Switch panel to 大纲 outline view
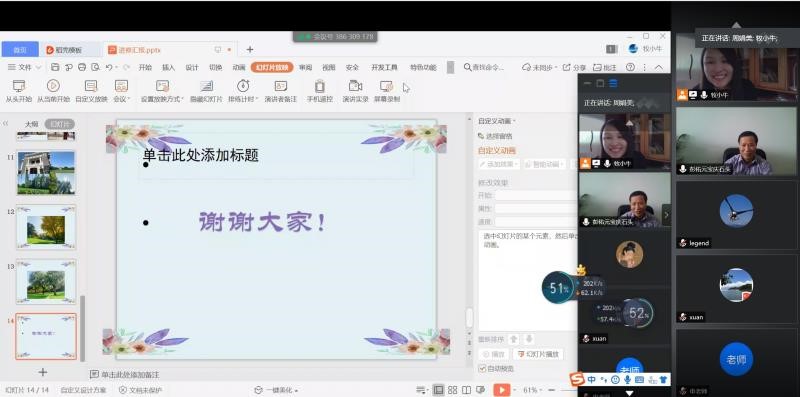Viewport: 800px width, 397px height. (32, 124)
